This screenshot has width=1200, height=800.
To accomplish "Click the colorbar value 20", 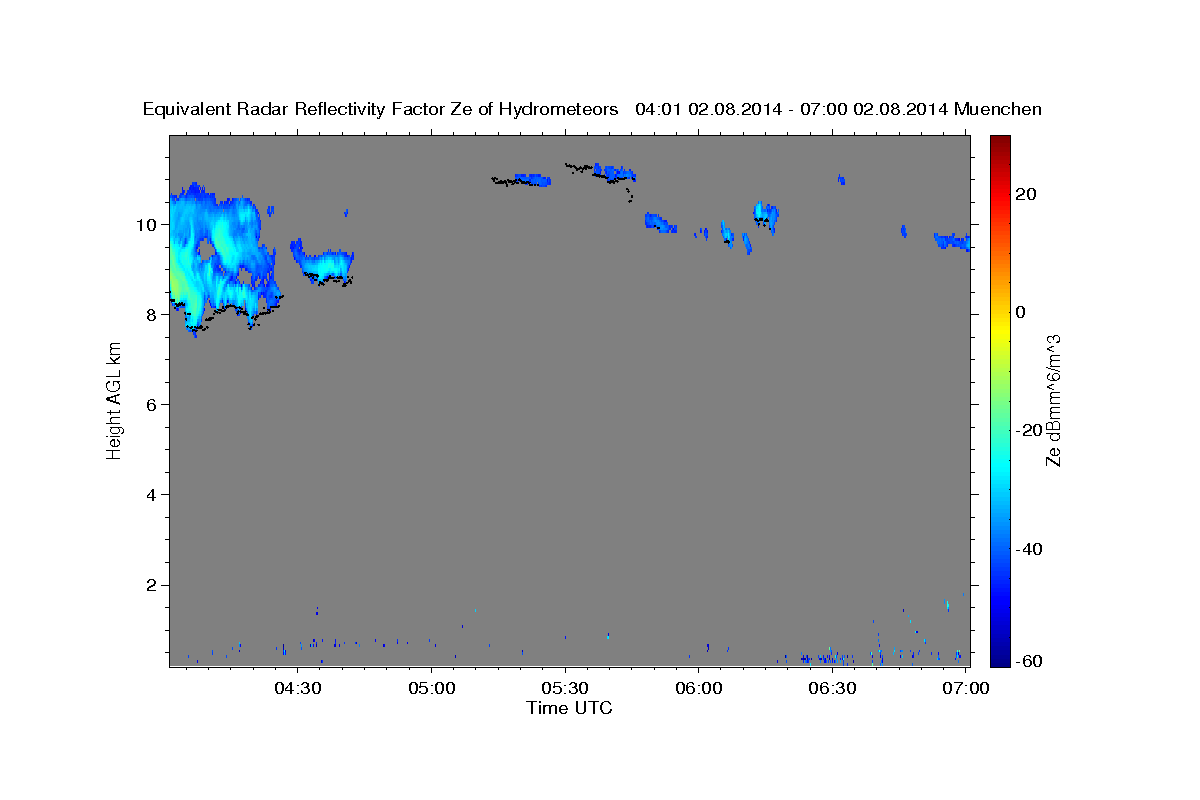I will [1025, 194].
